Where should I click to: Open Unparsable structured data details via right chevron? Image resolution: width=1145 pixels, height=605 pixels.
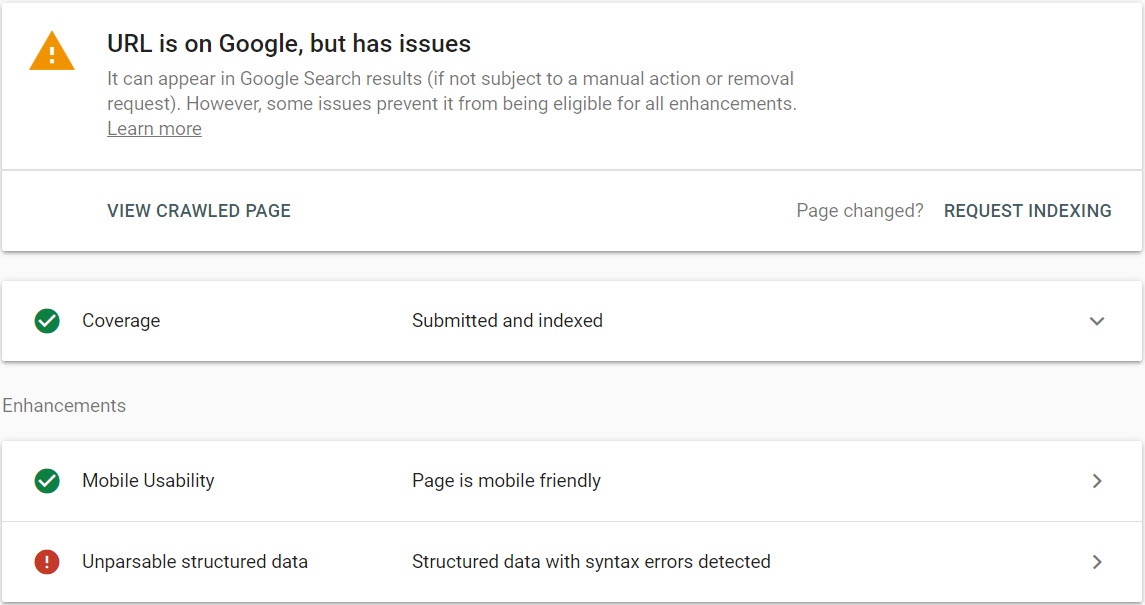tap(1097, 561)
